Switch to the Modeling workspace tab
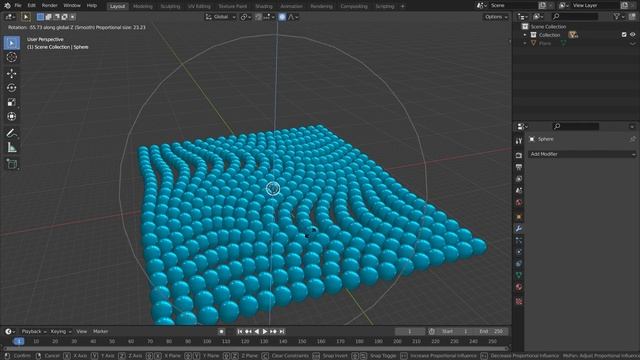Screen dimensions: 640x360 click(x=142, y=6)
